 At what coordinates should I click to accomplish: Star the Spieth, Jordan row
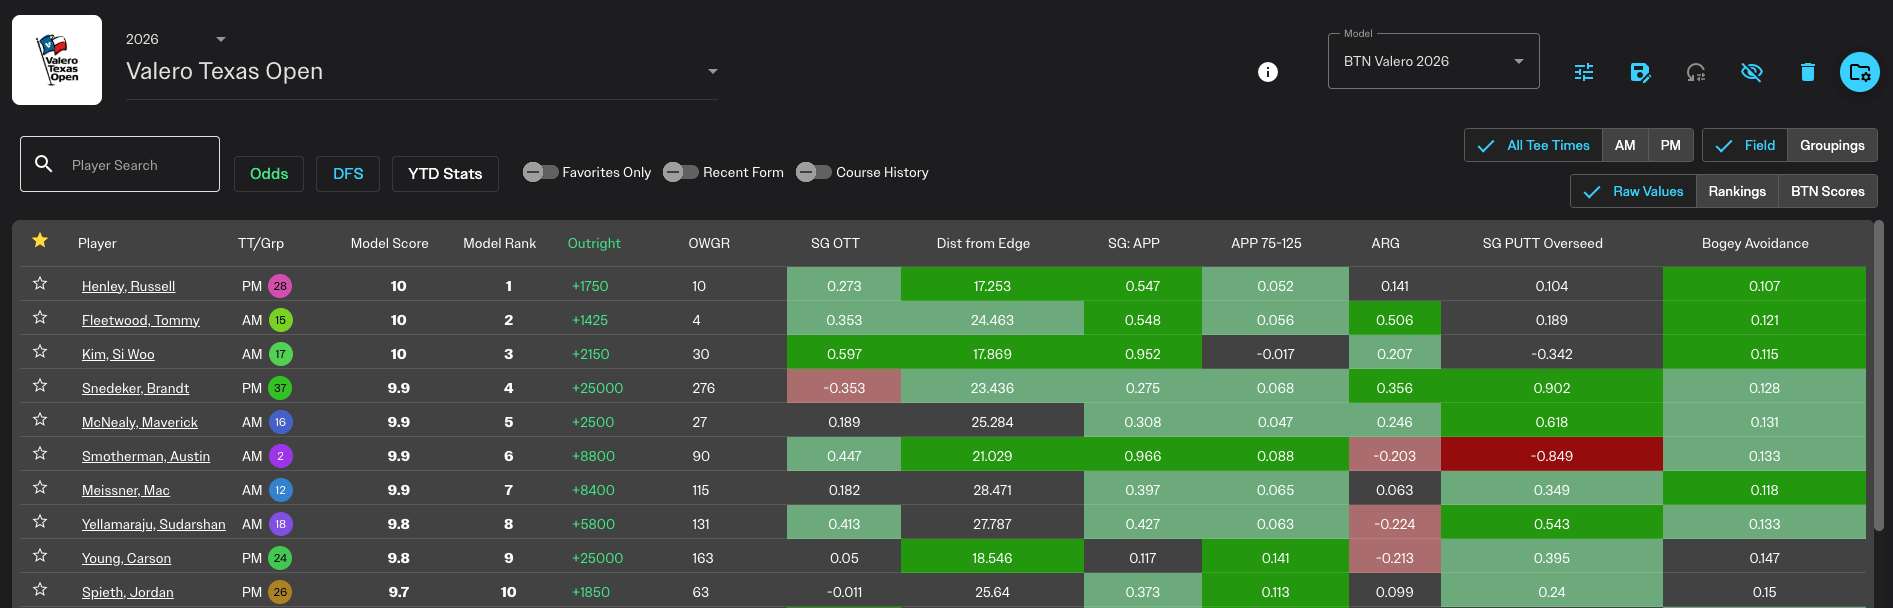pos(40,590)
